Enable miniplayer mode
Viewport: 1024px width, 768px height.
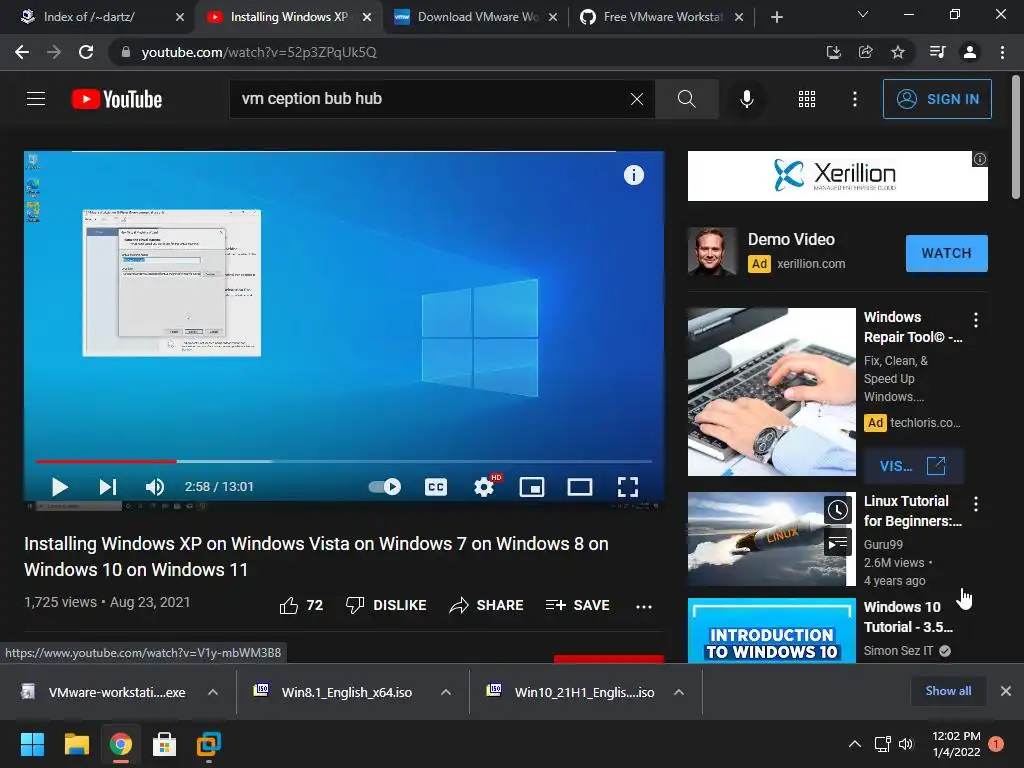coord(532,487)
